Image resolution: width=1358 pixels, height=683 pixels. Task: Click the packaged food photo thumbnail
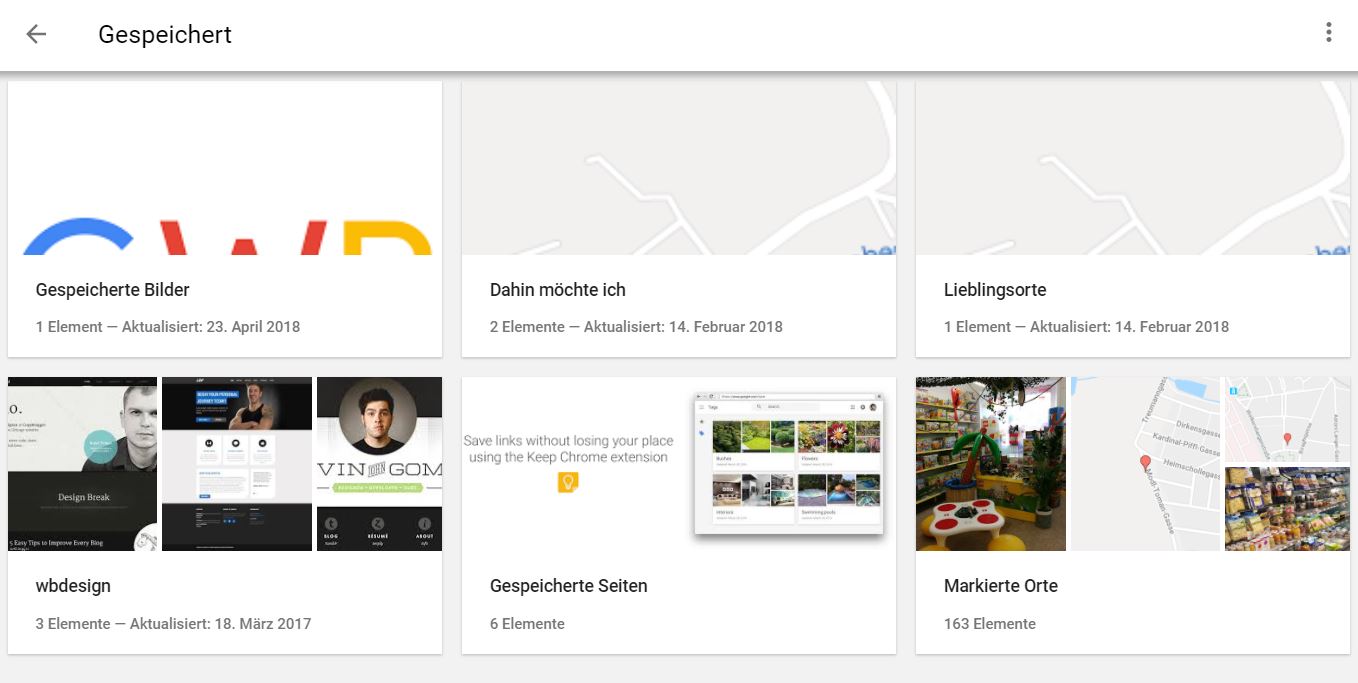[1287, 510]
